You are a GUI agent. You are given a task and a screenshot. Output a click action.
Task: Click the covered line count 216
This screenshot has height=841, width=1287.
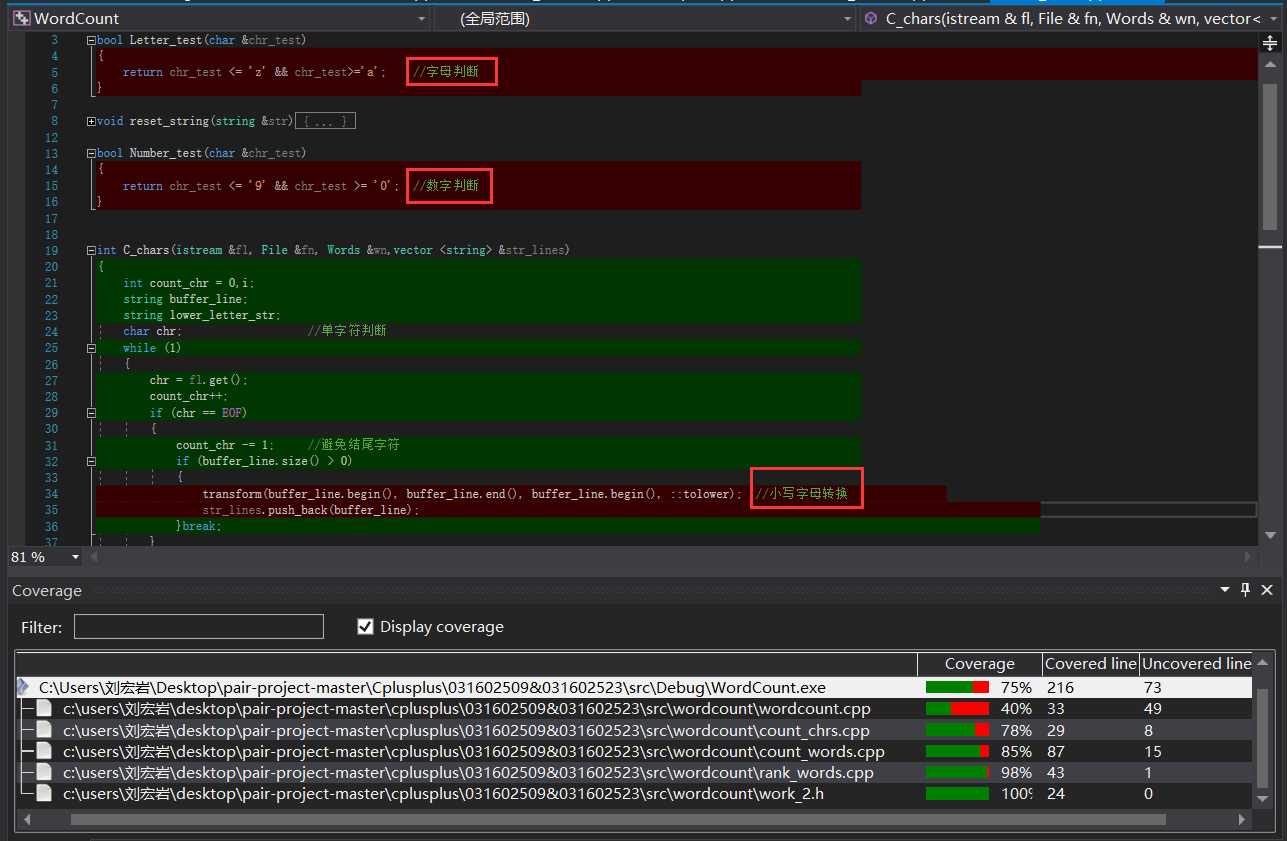pos(1060,688)
